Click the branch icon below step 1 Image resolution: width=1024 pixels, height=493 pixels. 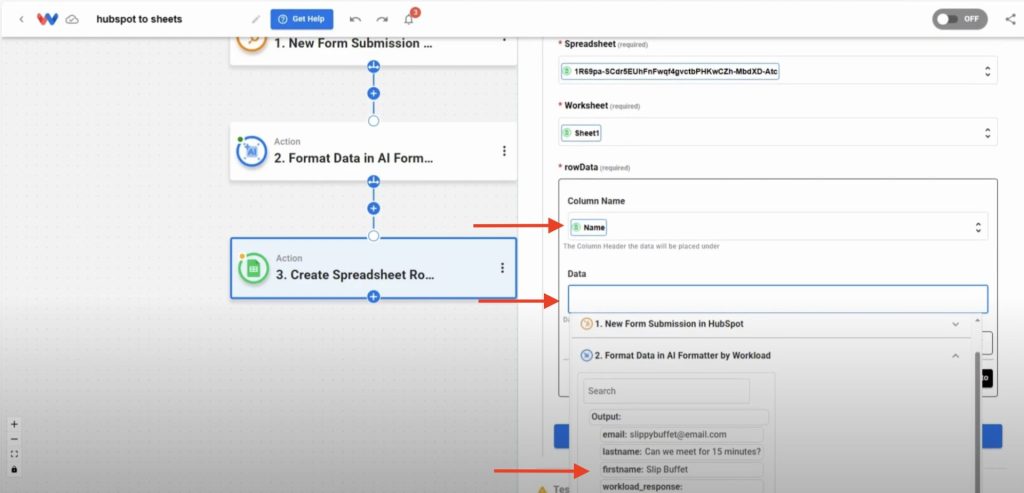pyautogui.click(x=374, y=67)
